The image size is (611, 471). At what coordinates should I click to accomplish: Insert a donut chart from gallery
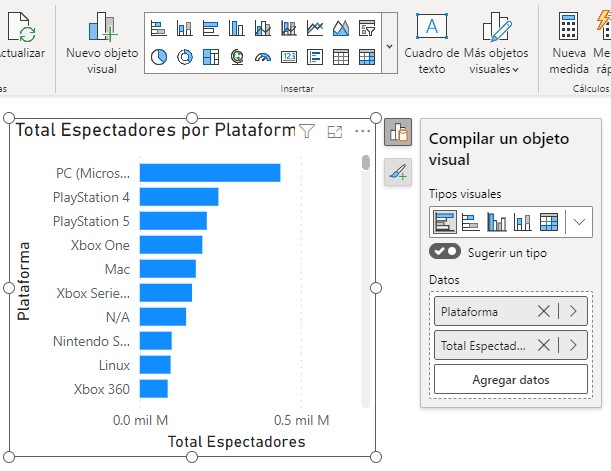tap(184, 57)
